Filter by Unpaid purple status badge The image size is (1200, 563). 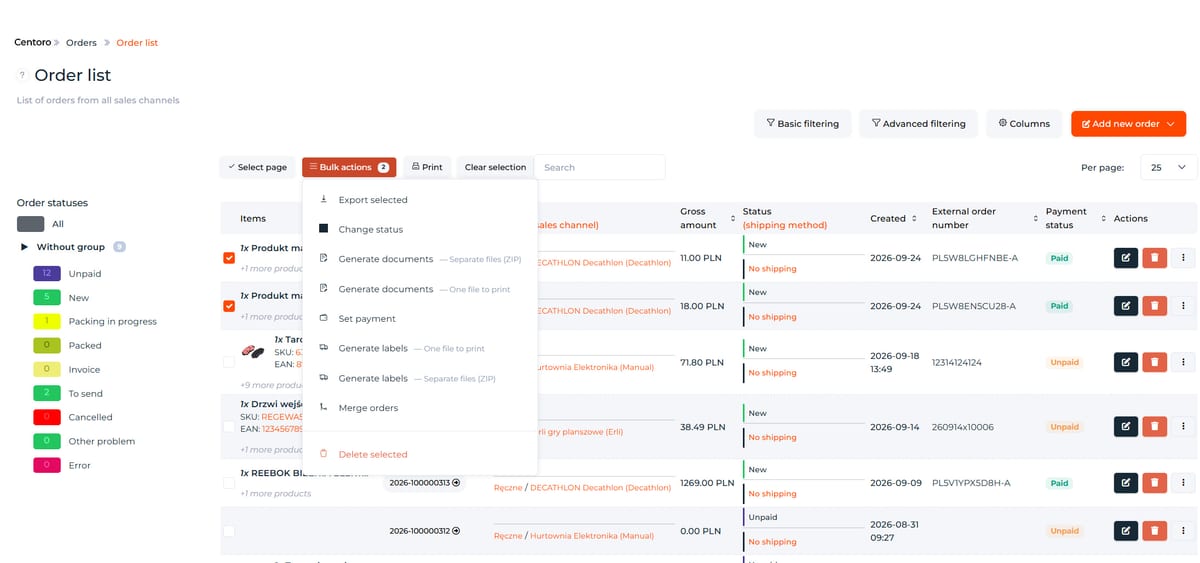click(47, 273)
